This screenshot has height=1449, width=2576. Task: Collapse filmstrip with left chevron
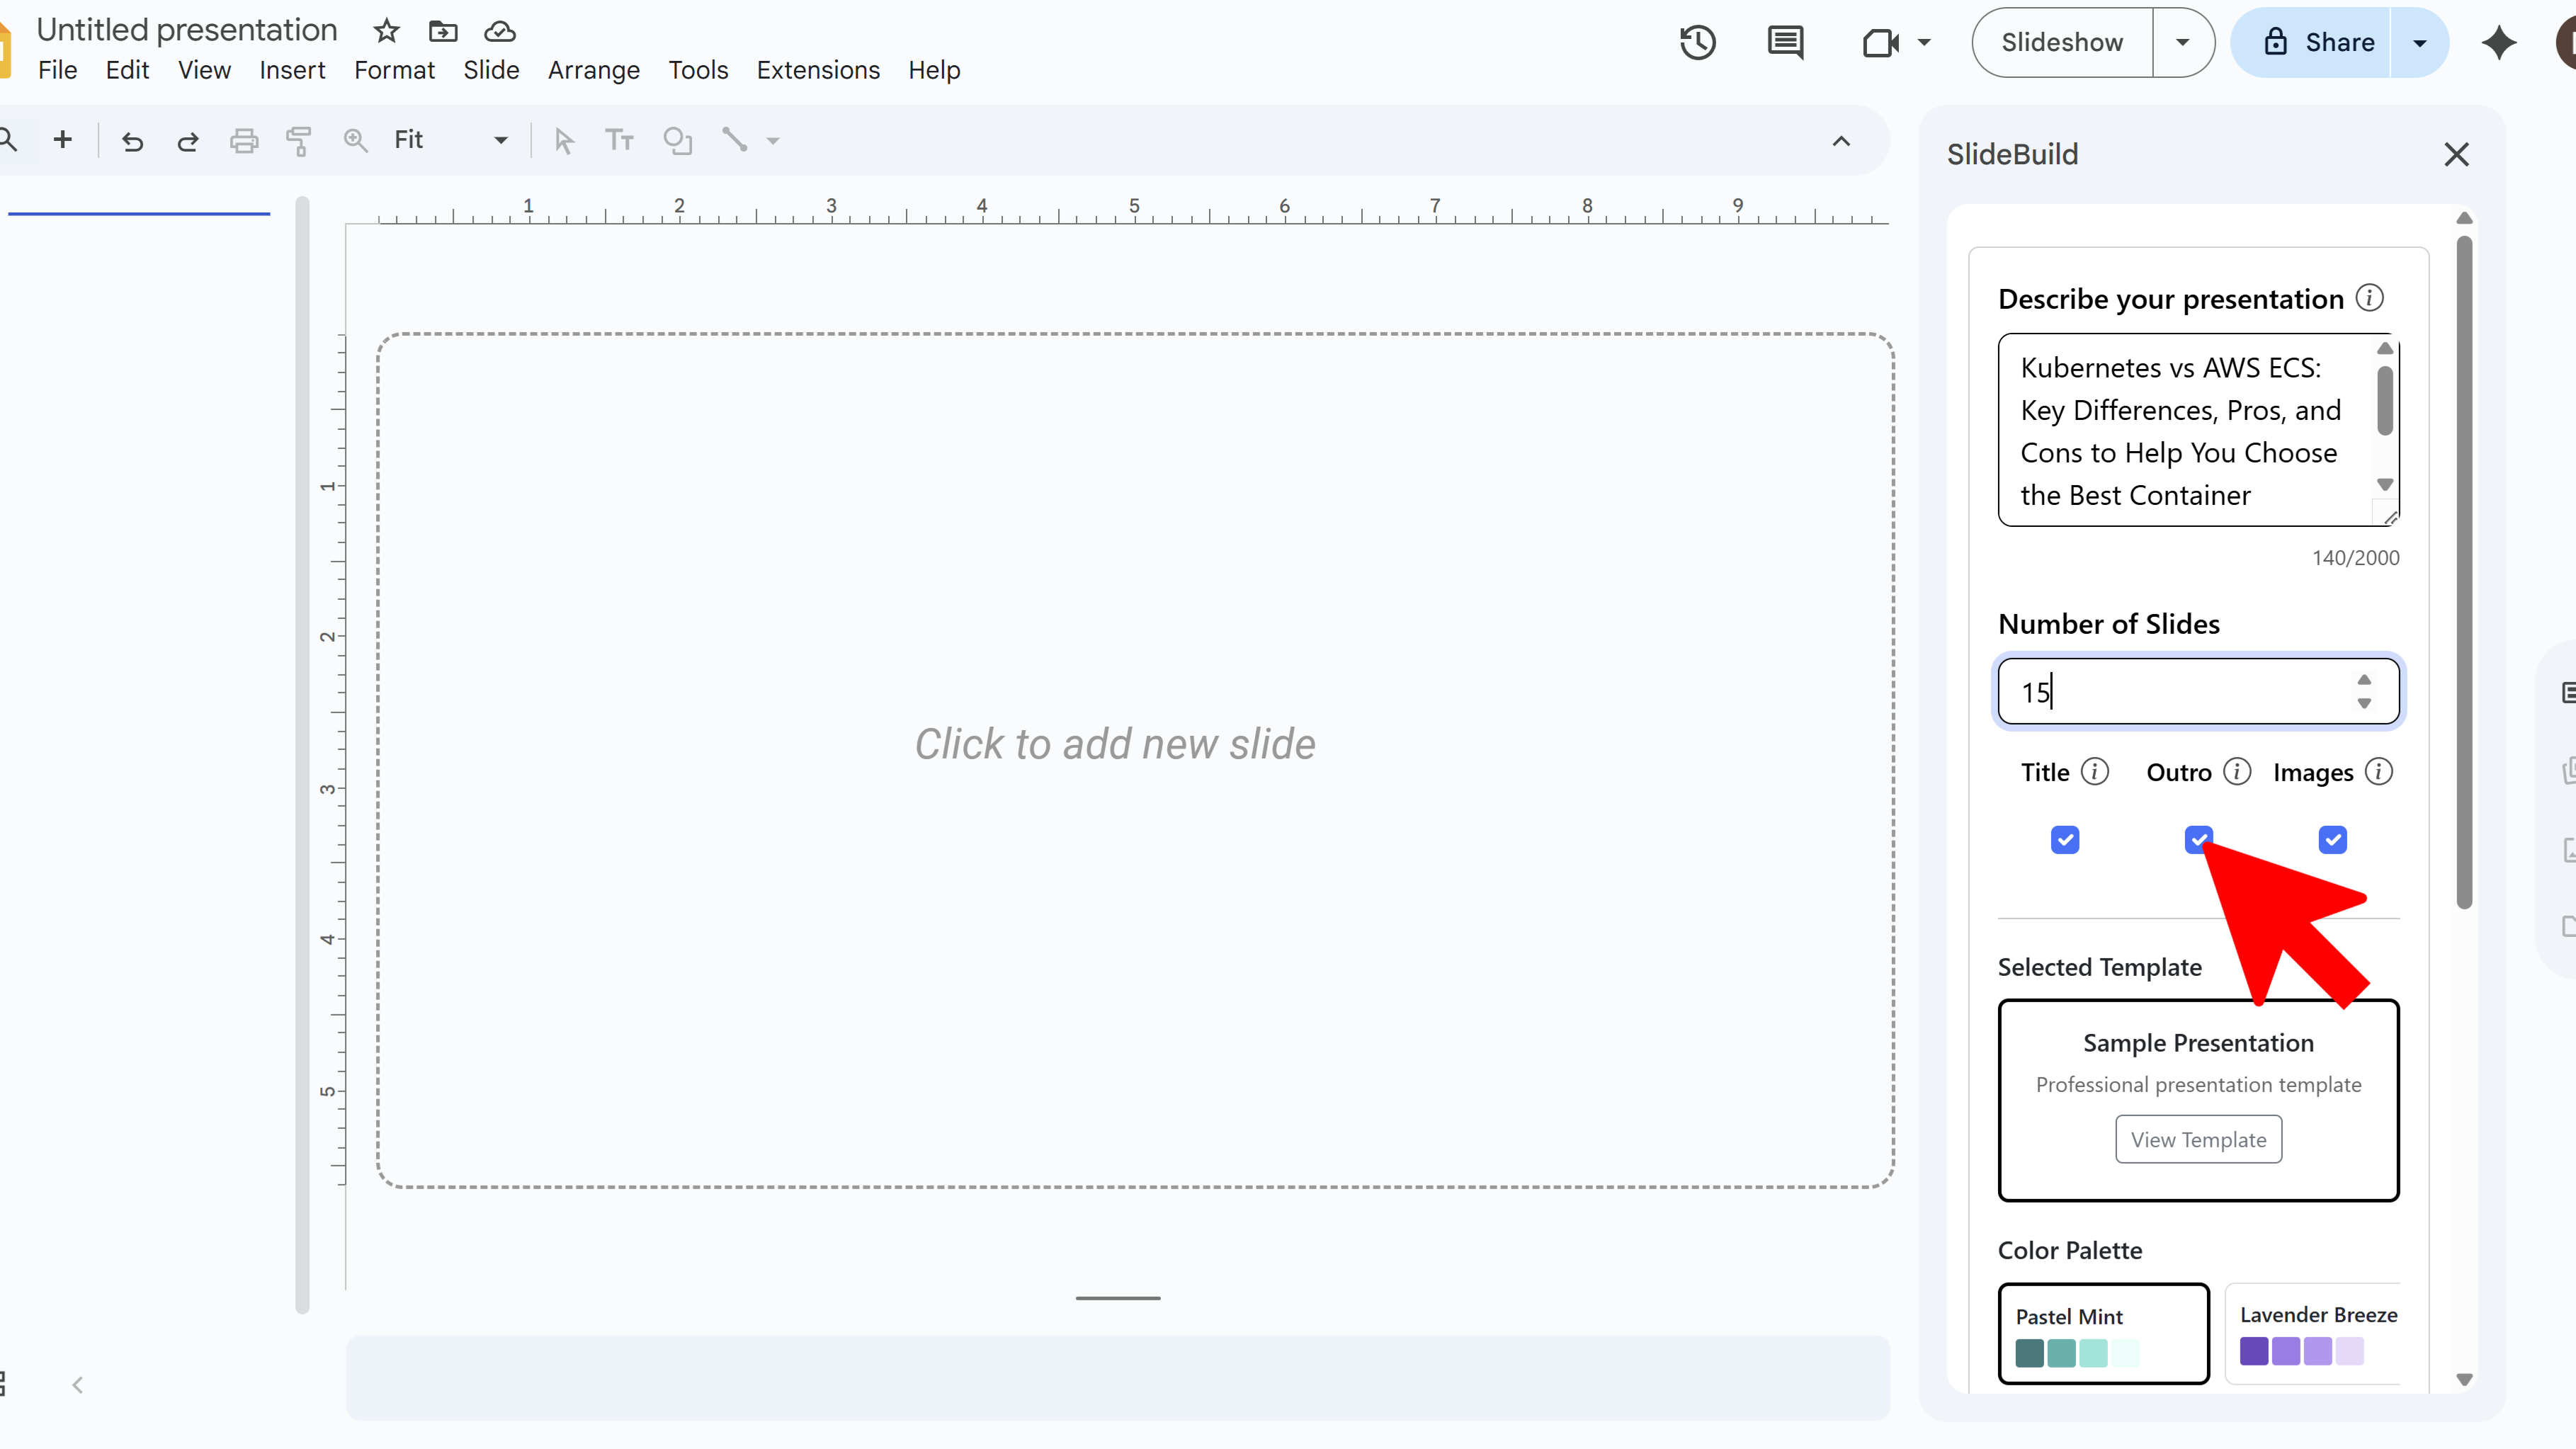click(x=77, y=1385)
